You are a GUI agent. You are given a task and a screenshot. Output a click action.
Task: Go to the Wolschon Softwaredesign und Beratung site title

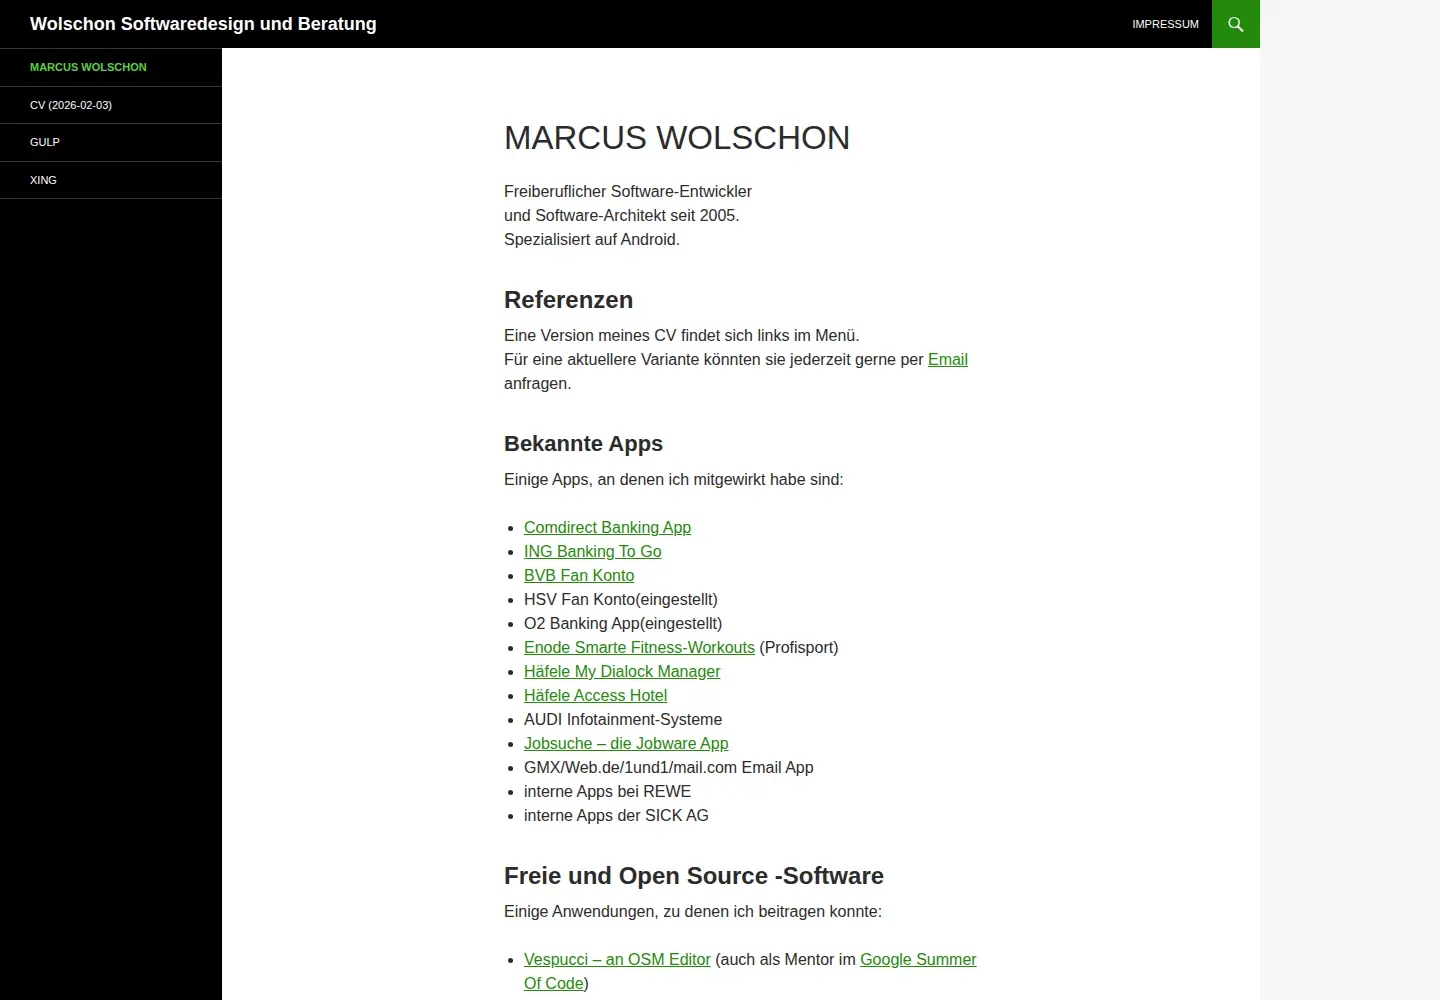203,24
